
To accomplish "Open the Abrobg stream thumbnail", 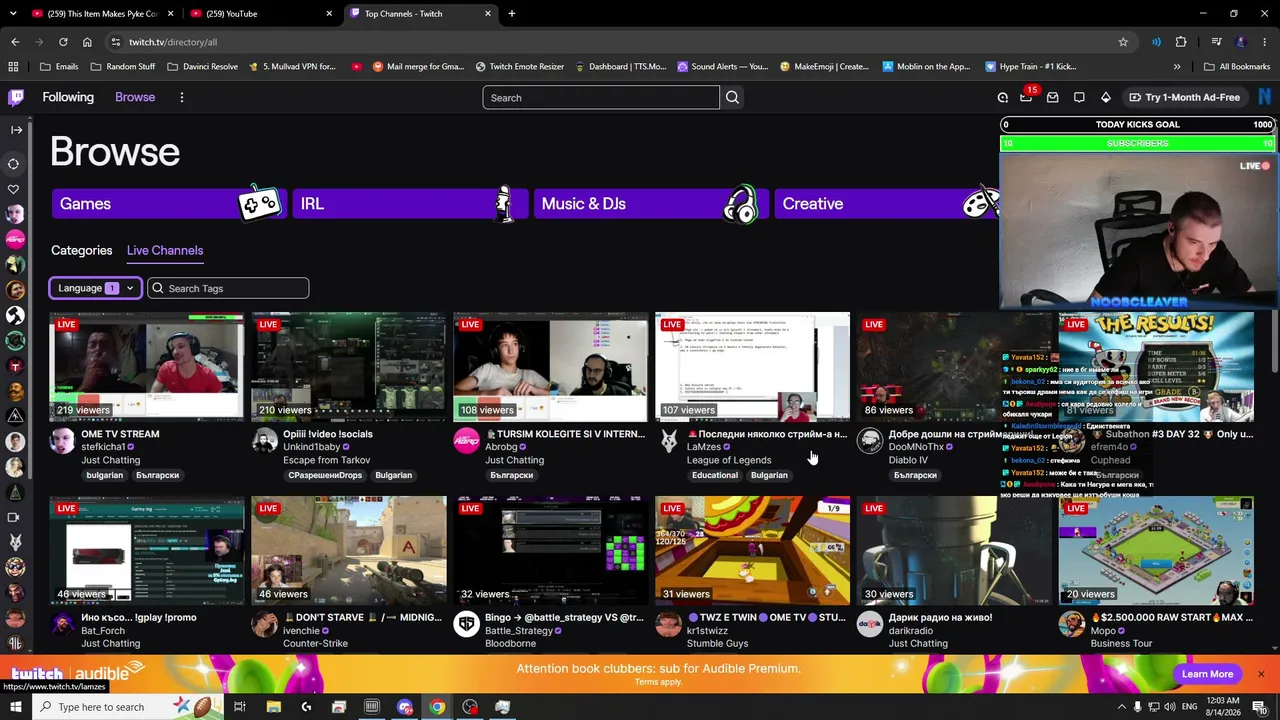I will click(x=551, y=367).
